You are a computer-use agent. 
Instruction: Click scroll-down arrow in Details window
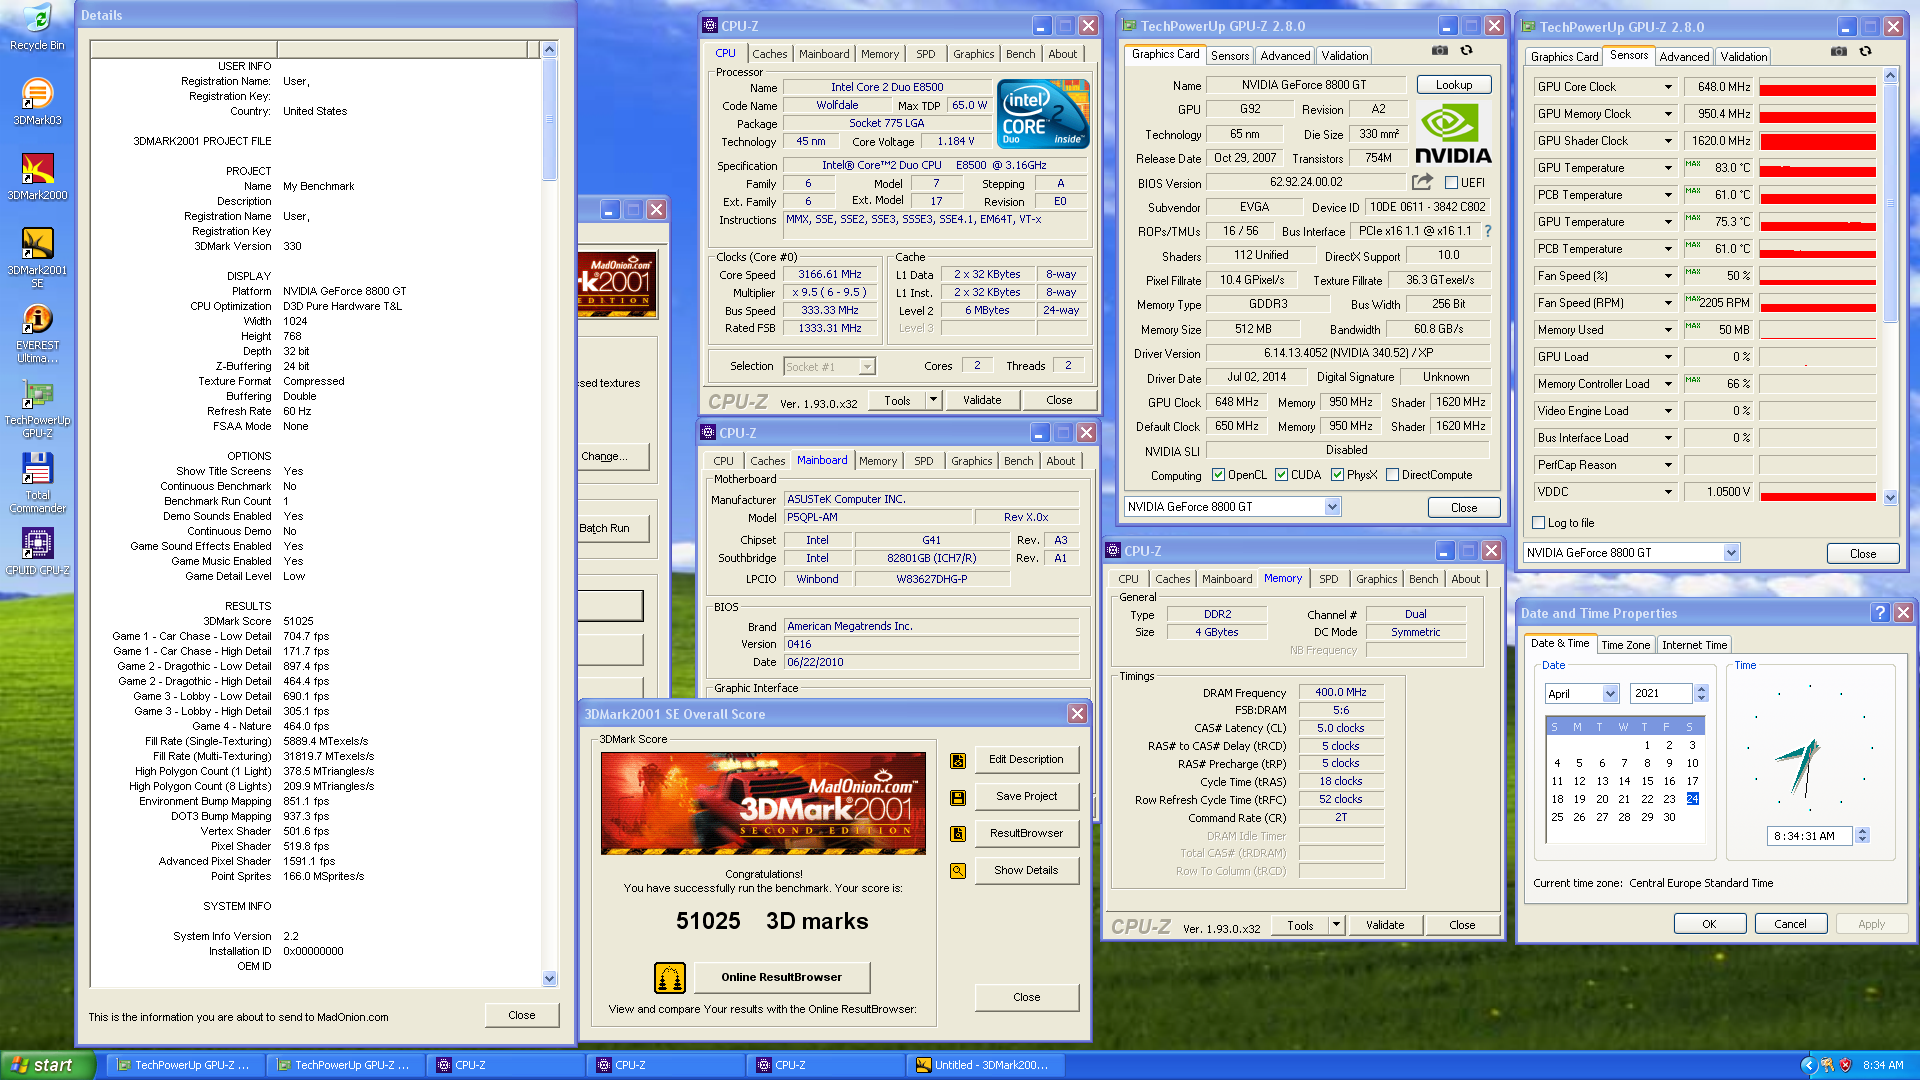click(x=549, y=979)
